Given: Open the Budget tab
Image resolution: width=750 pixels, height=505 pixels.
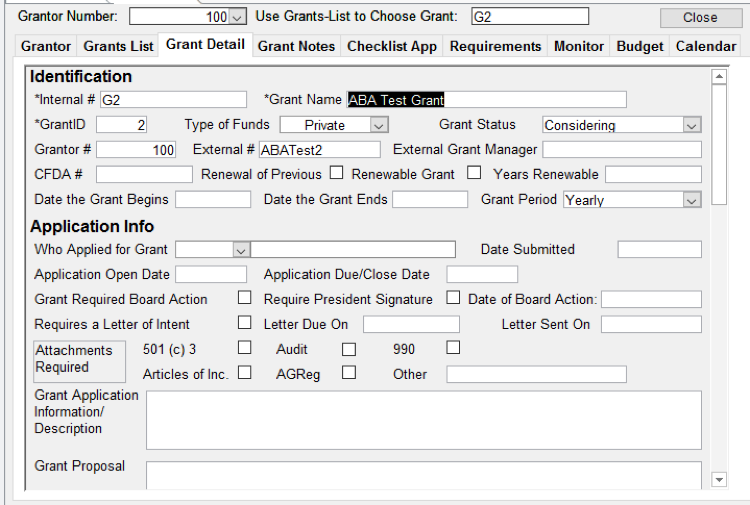Looking at the screenshot, I should (x=639, y=46).
